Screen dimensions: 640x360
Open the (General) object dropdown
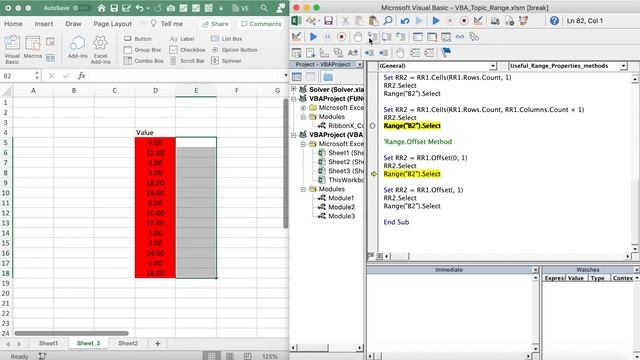pyautogui.click(x=493, y=66)
